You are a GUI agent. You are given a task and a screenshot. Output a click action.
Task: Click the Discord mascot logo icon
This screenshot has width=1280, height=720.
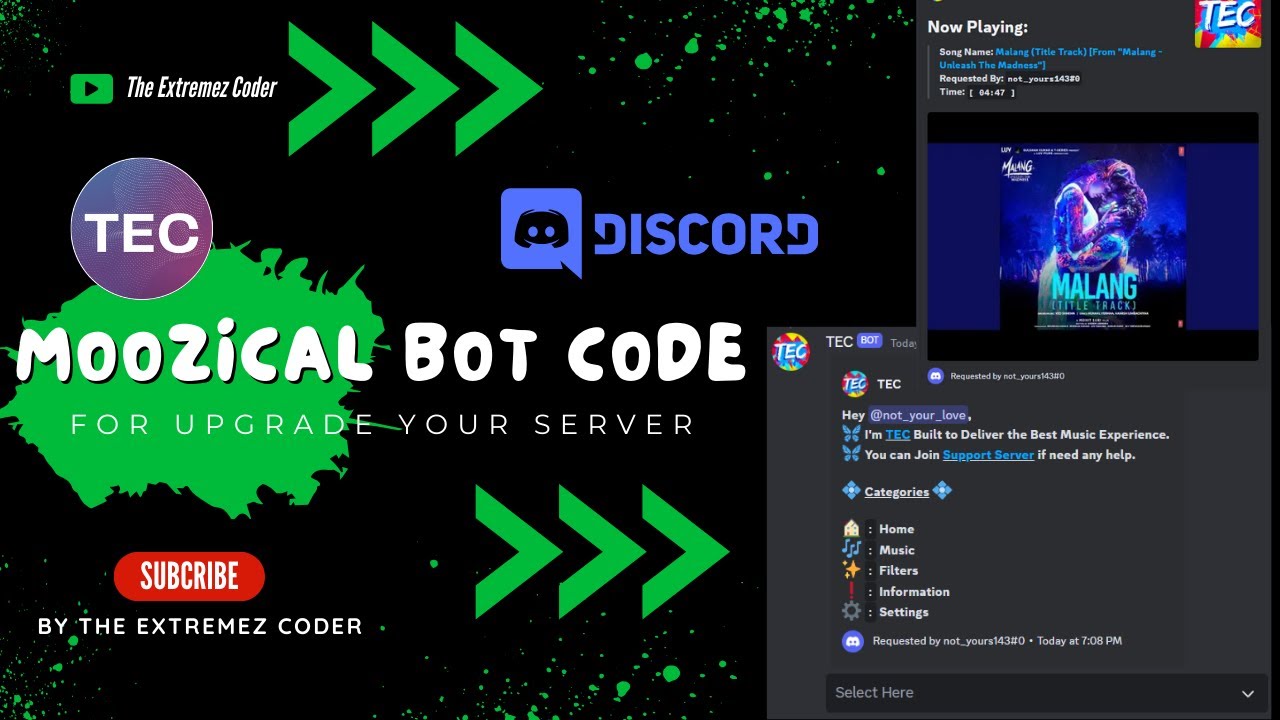coord(541,232)
